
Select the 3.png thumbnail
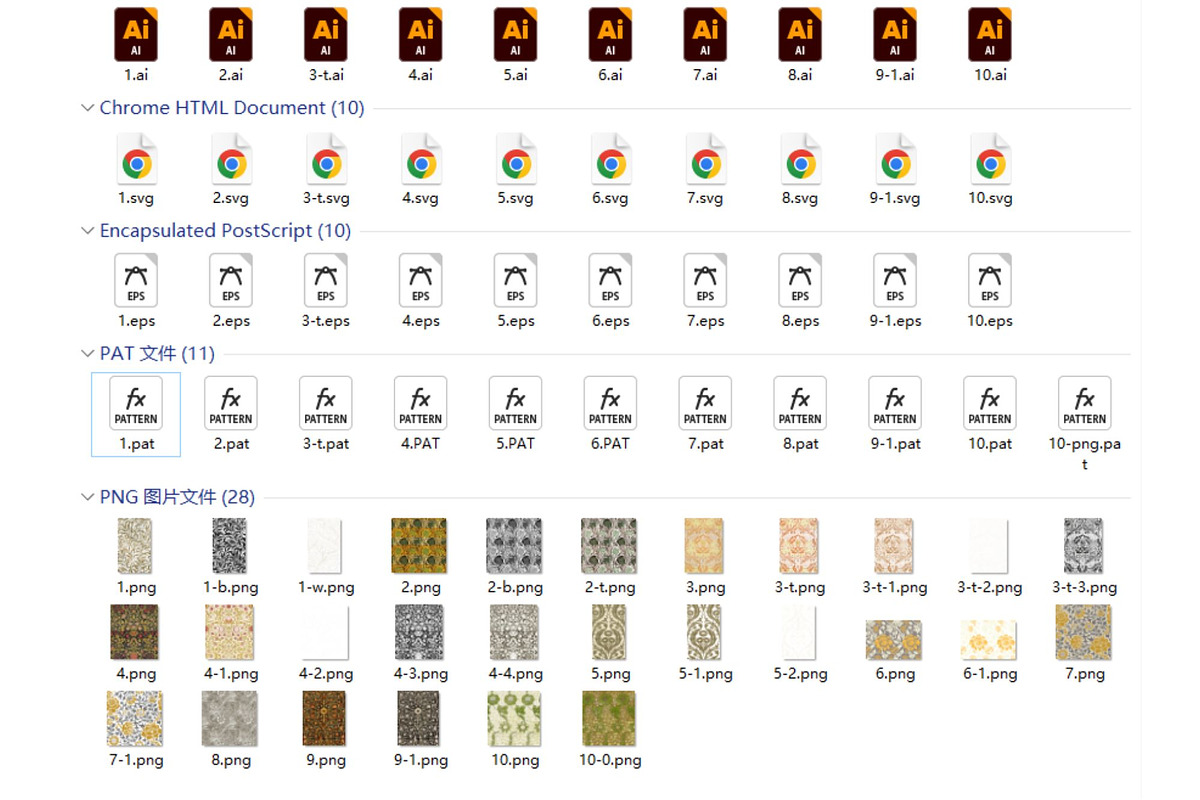point(704,546)
